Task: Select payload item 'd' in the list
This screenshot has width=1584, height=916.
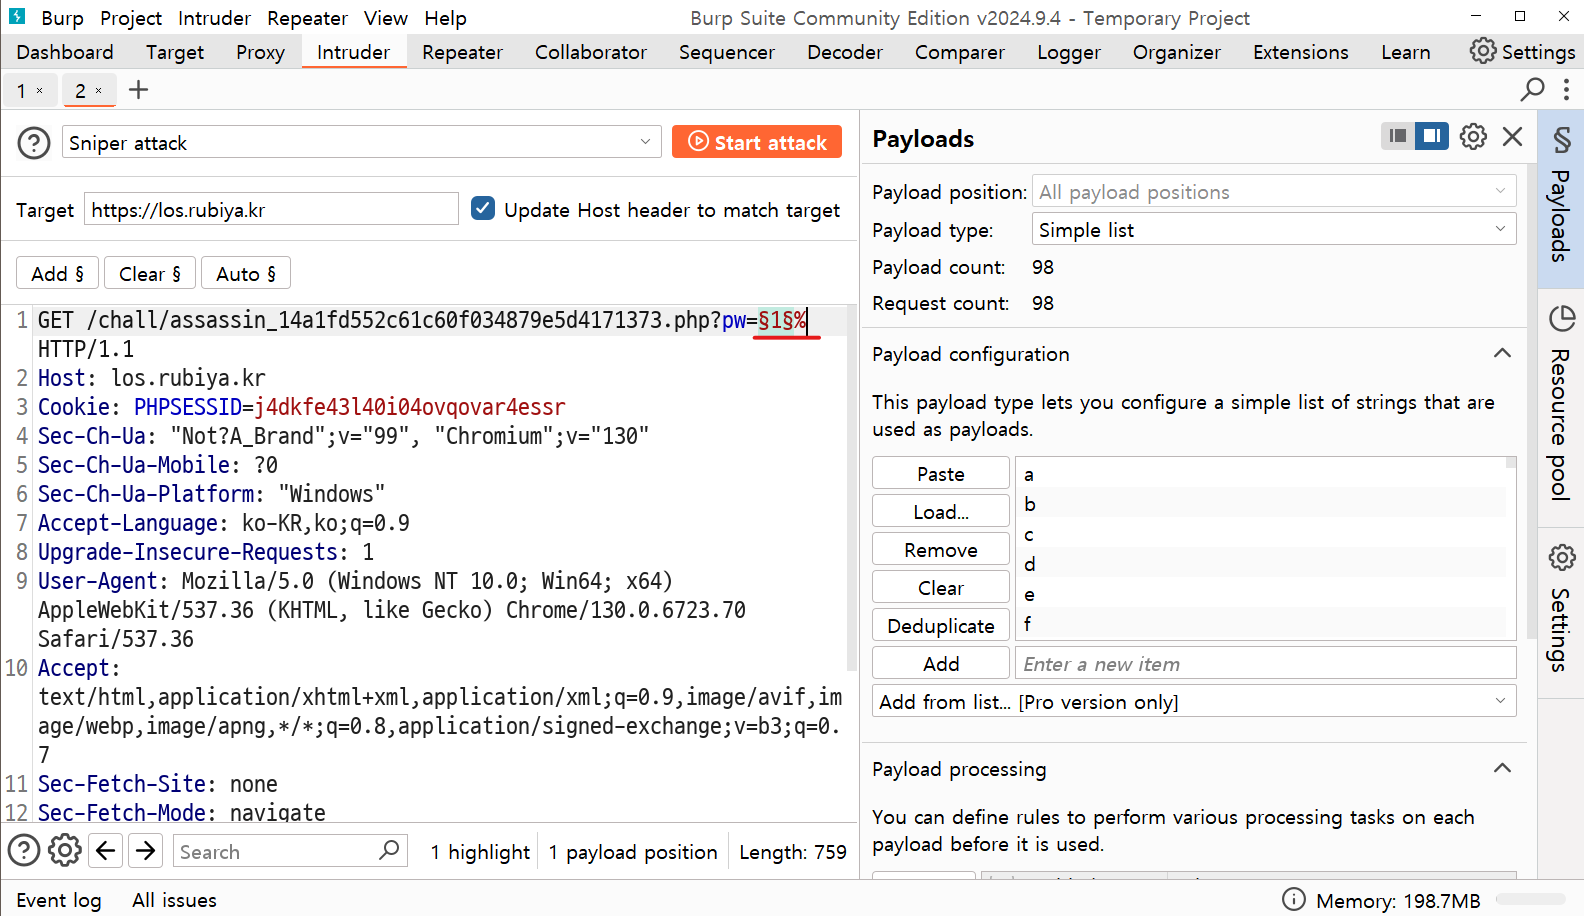Action: (x=1261, y=564)
